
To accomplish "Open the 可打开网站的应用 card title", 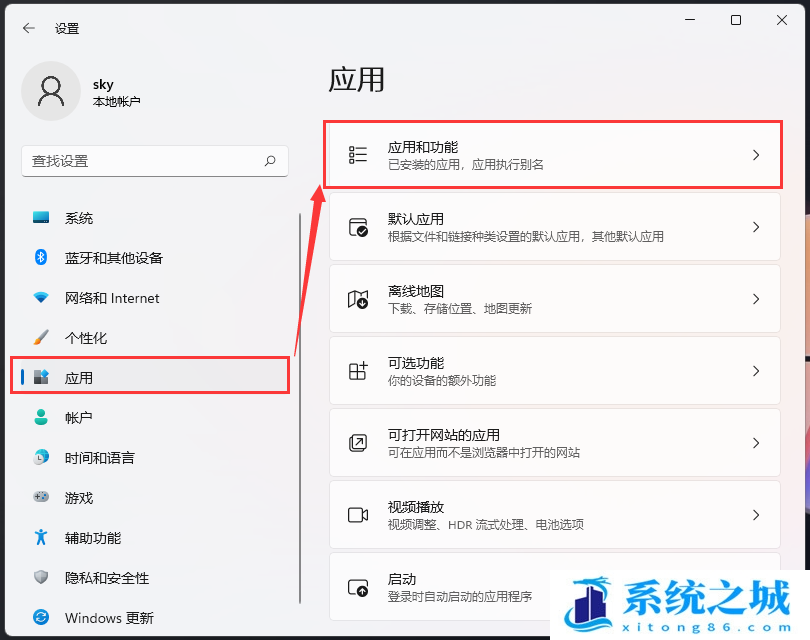I will [x=444, y=435].
